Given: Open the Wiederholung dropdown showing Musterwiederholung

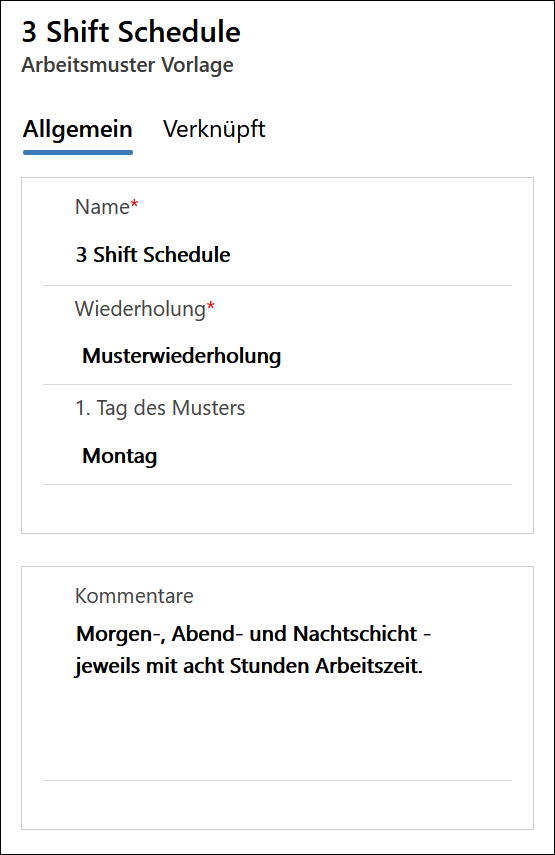Looking at the screenshot, I should (278, 356).
